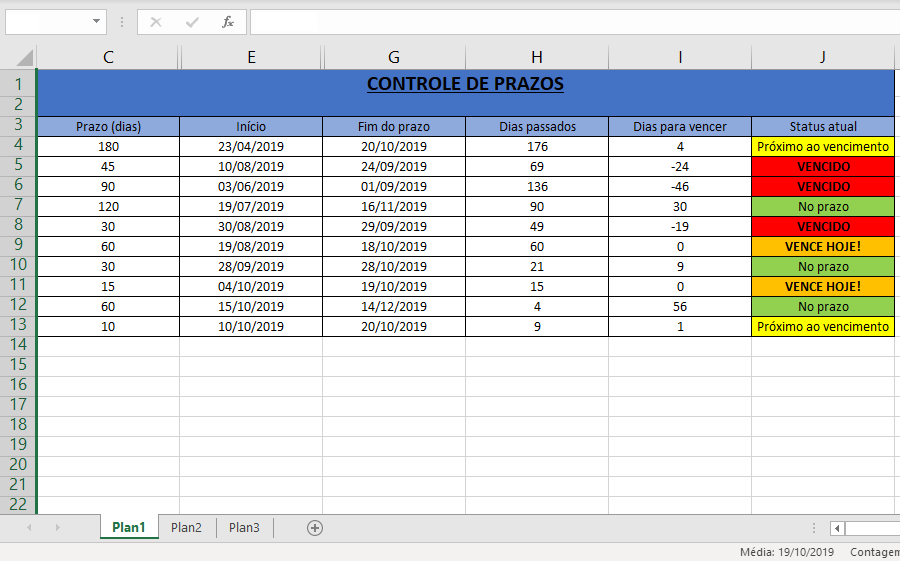The width and height of the screenshot is (900, 570).
Task: Select column I header
Action: click(680, 57)
